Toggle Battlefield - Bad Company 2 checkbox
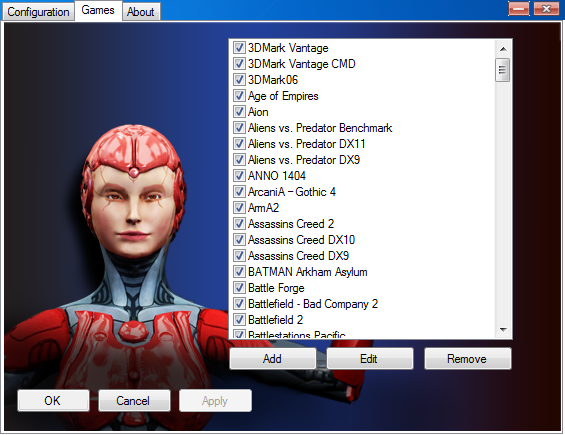The image size is (565, 435). [x=239, y=303]
